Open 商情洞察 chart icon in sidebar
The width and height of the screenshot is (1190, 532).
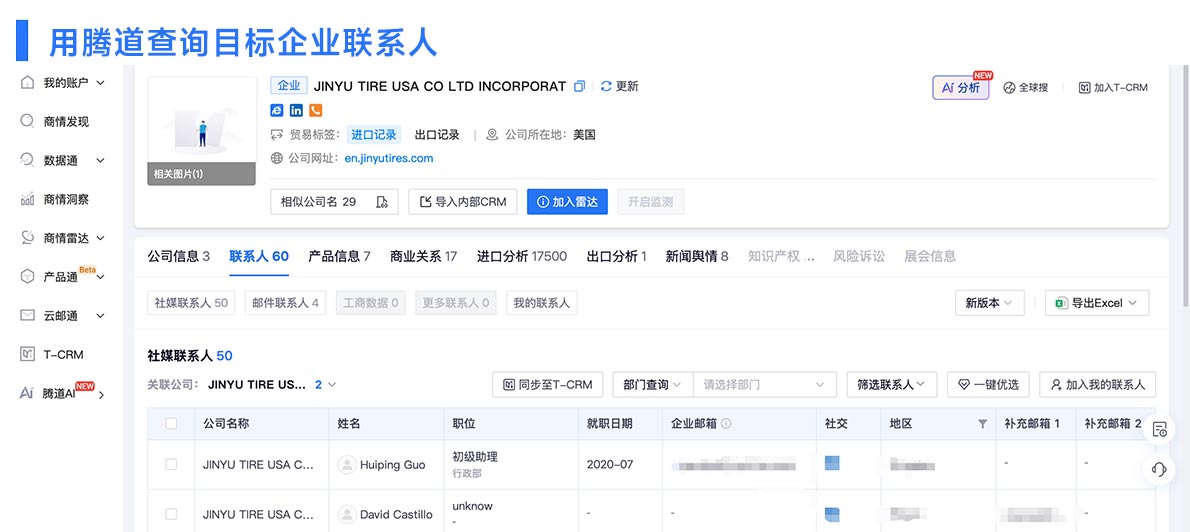(27, 200)
